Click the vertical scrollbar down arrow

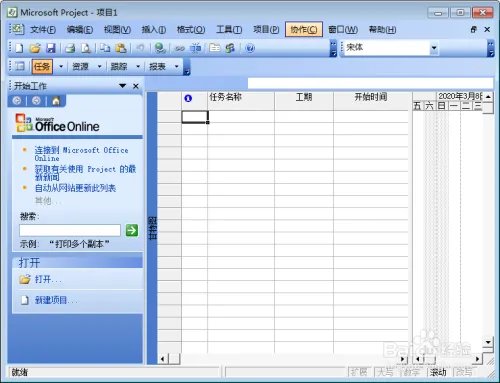[x=488, y=342]
